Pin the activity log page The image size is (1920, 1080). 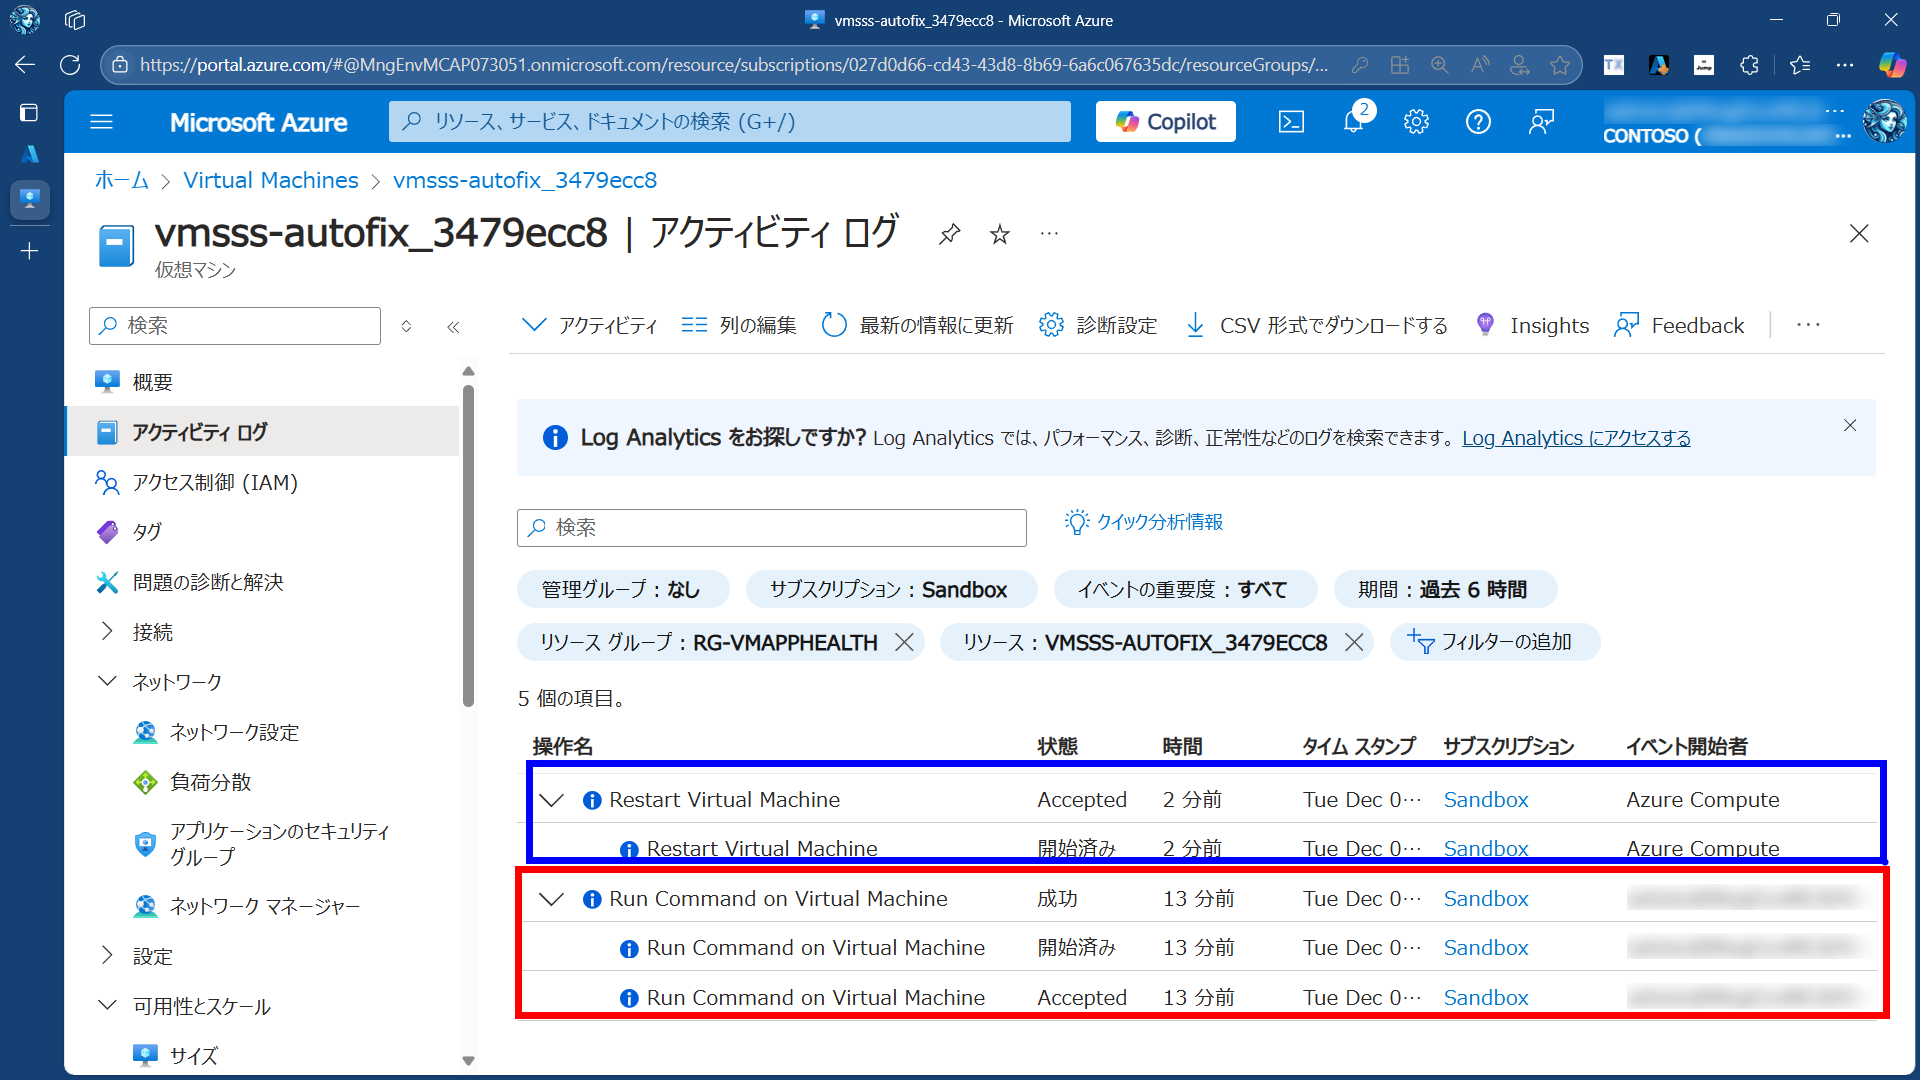tap(949, 234)
